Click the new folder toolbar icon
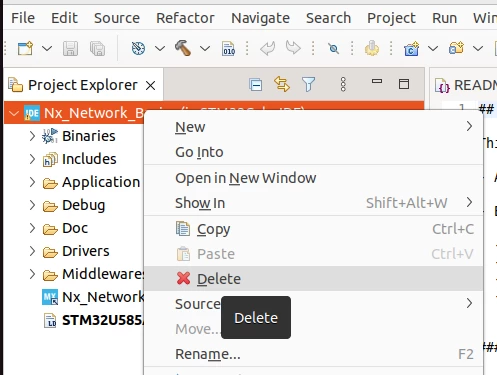 pos(456,48)
